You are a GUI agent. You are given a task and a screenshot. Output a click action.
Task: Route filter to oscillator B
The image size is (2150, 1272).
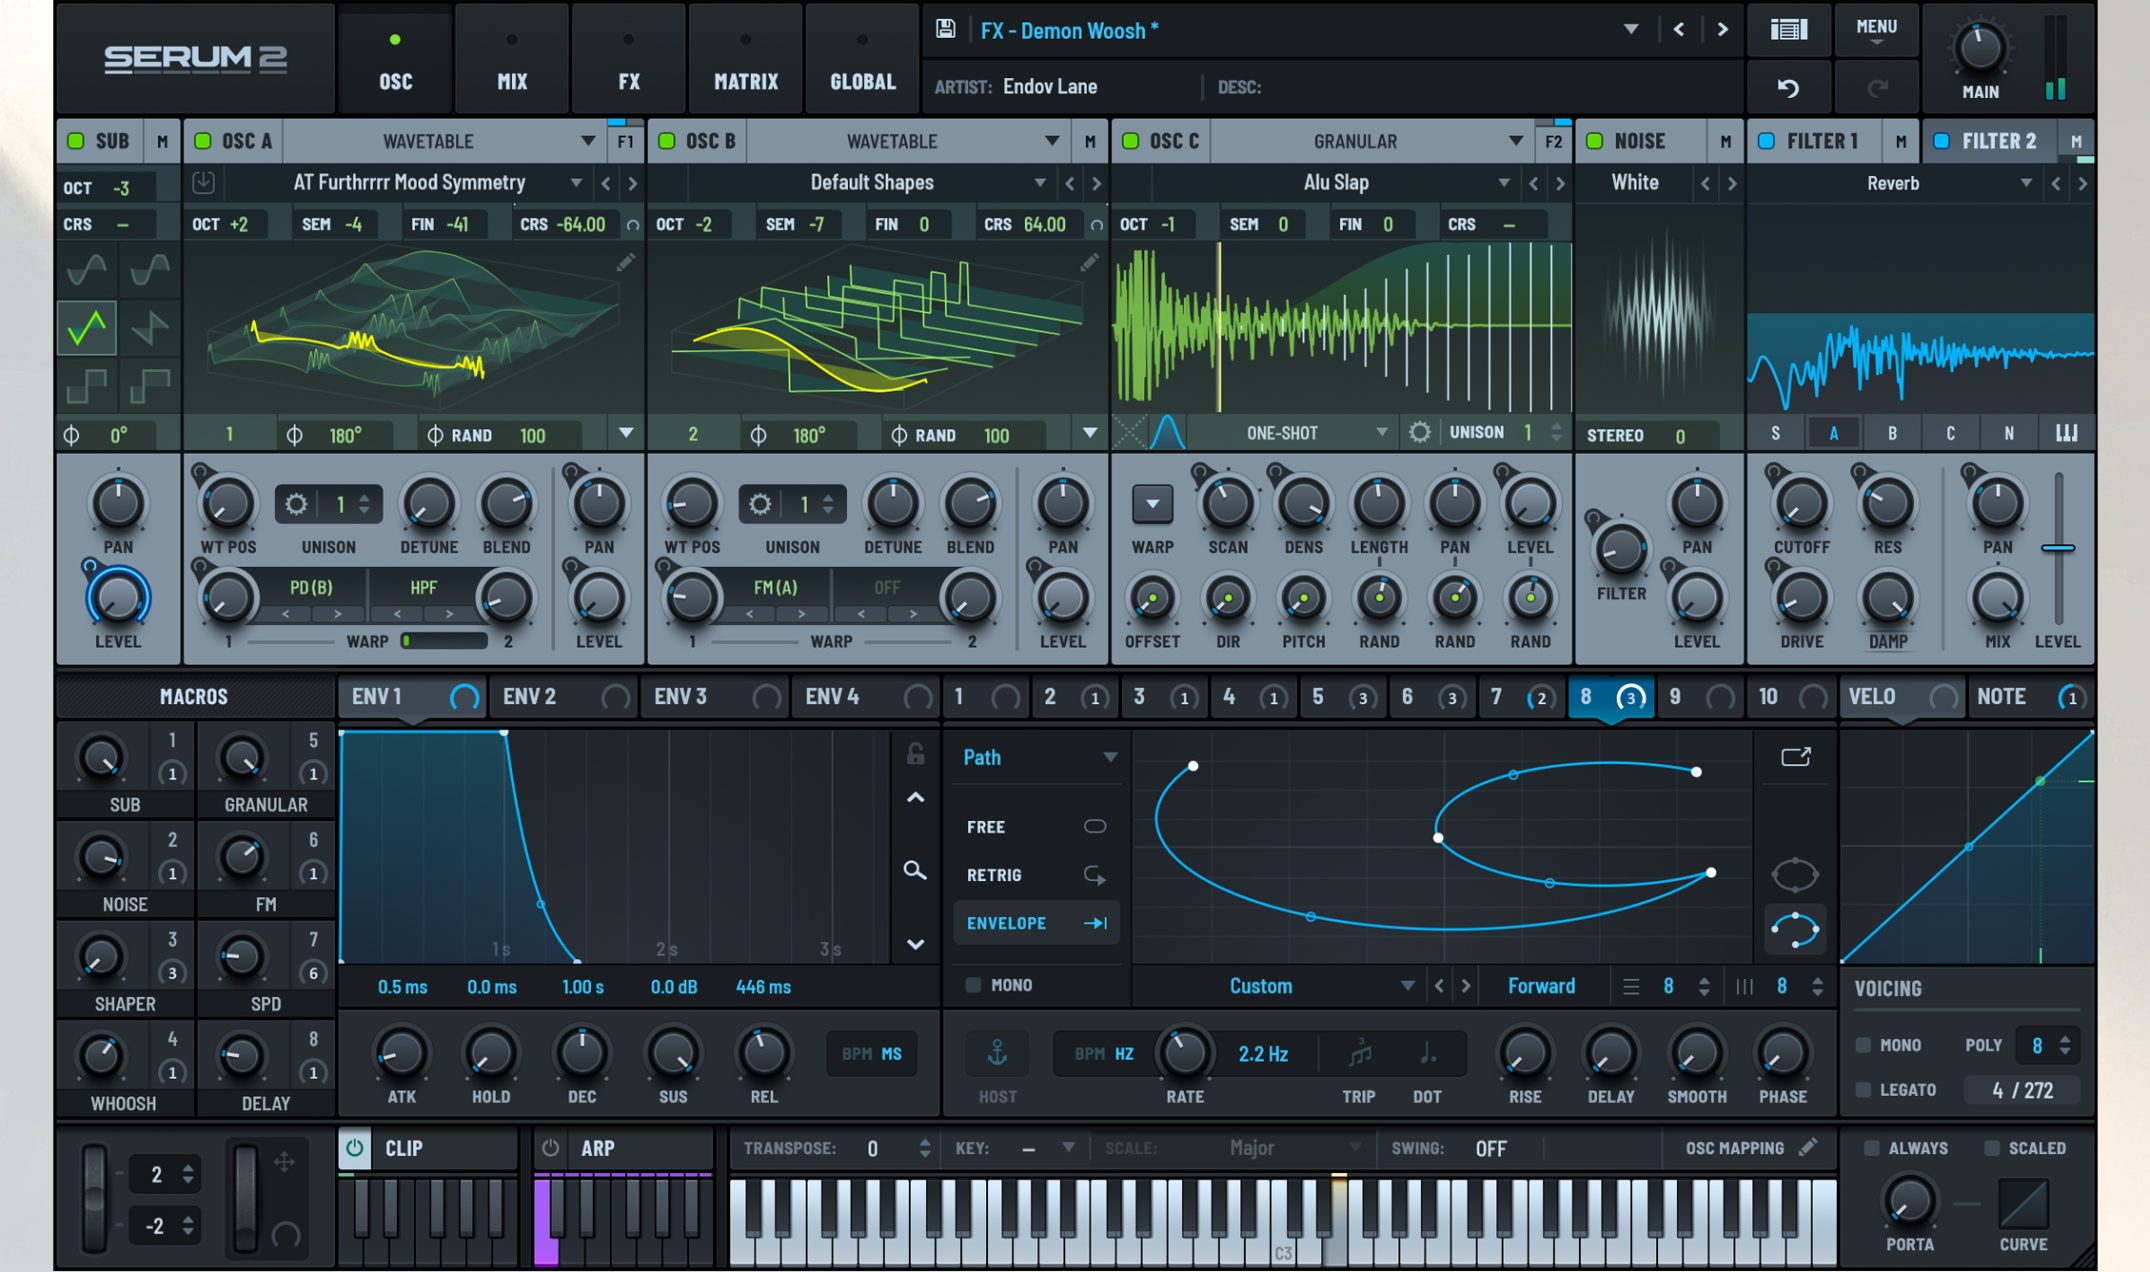(x=1891, y=433)
